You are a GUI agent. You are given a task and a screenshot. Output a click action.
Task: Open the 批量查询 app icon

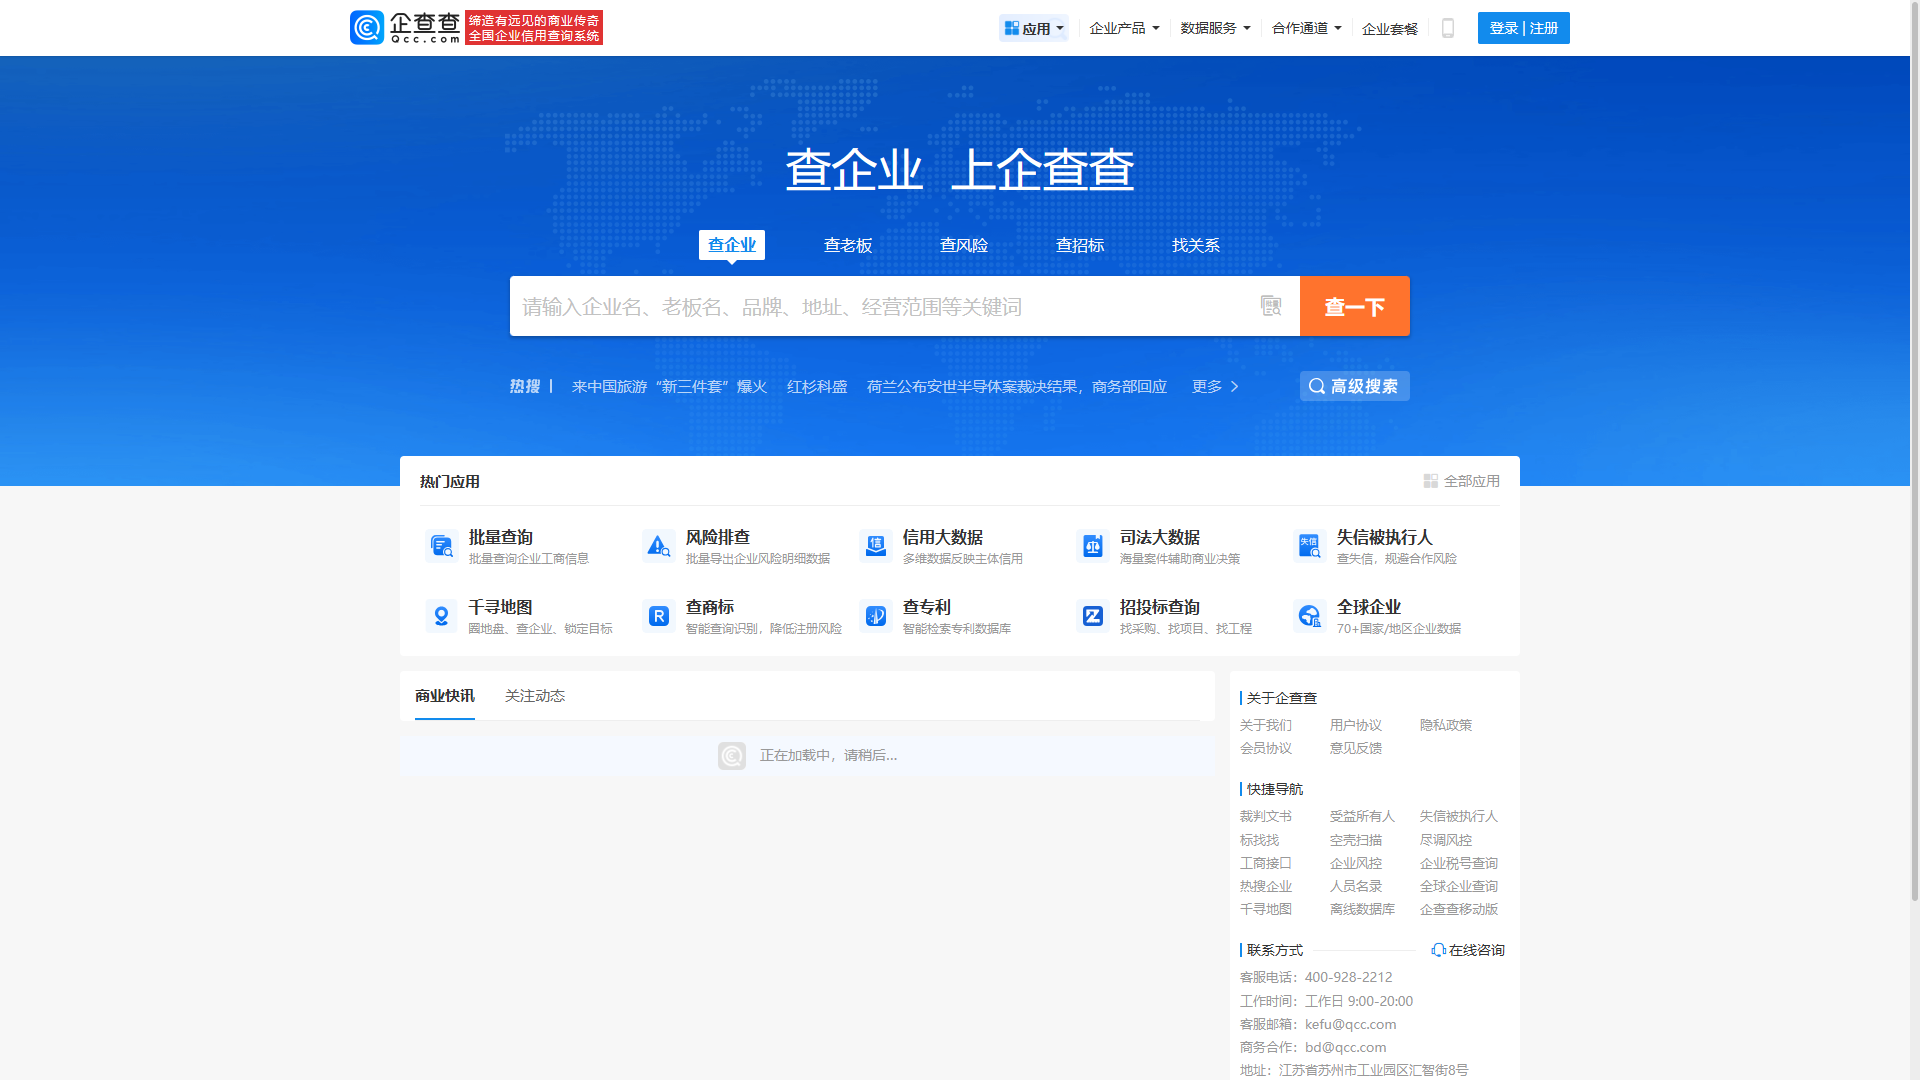coord(441,546)
